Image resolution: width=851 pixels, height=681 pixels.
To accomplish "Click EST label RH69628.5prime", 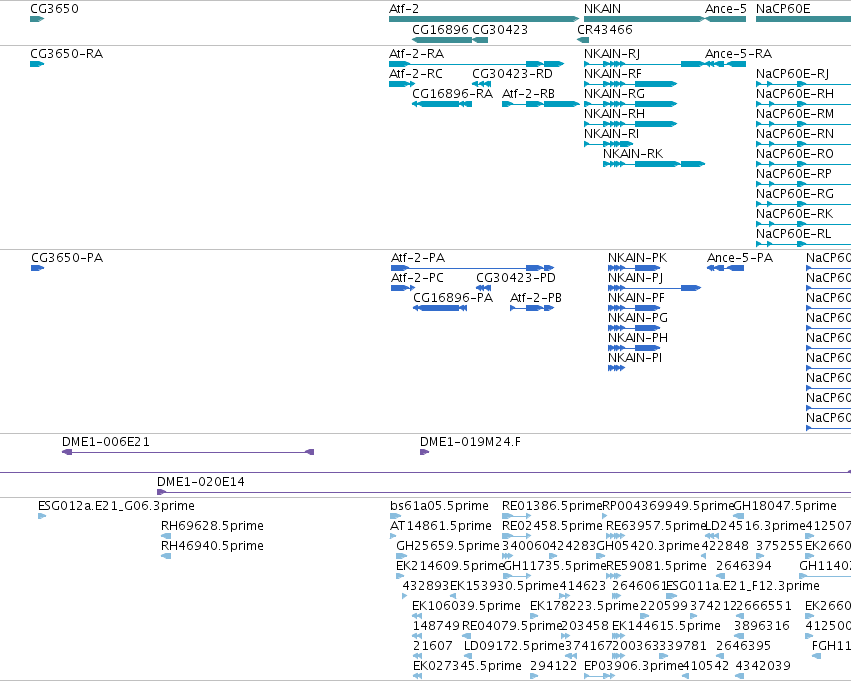I will click(212, 525).
